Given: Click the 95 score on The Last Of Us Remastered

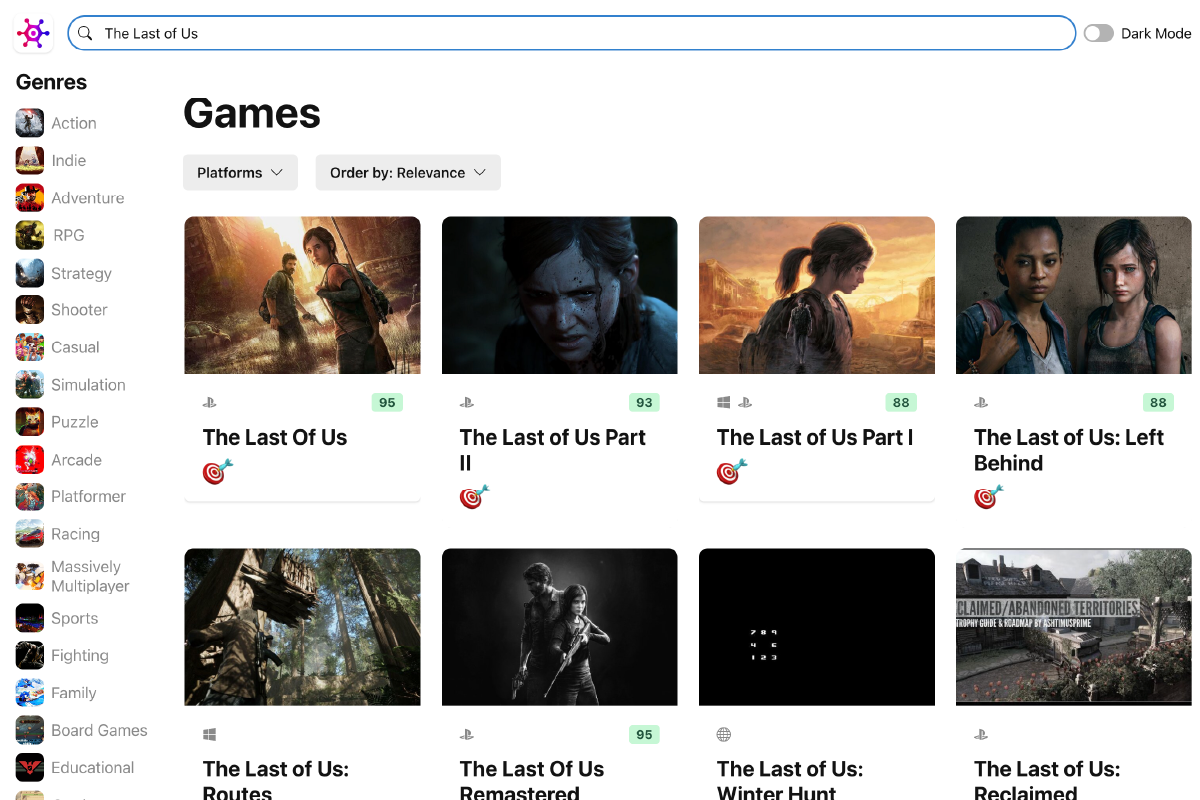Looking at the screenshot, I should coord(644,735).
